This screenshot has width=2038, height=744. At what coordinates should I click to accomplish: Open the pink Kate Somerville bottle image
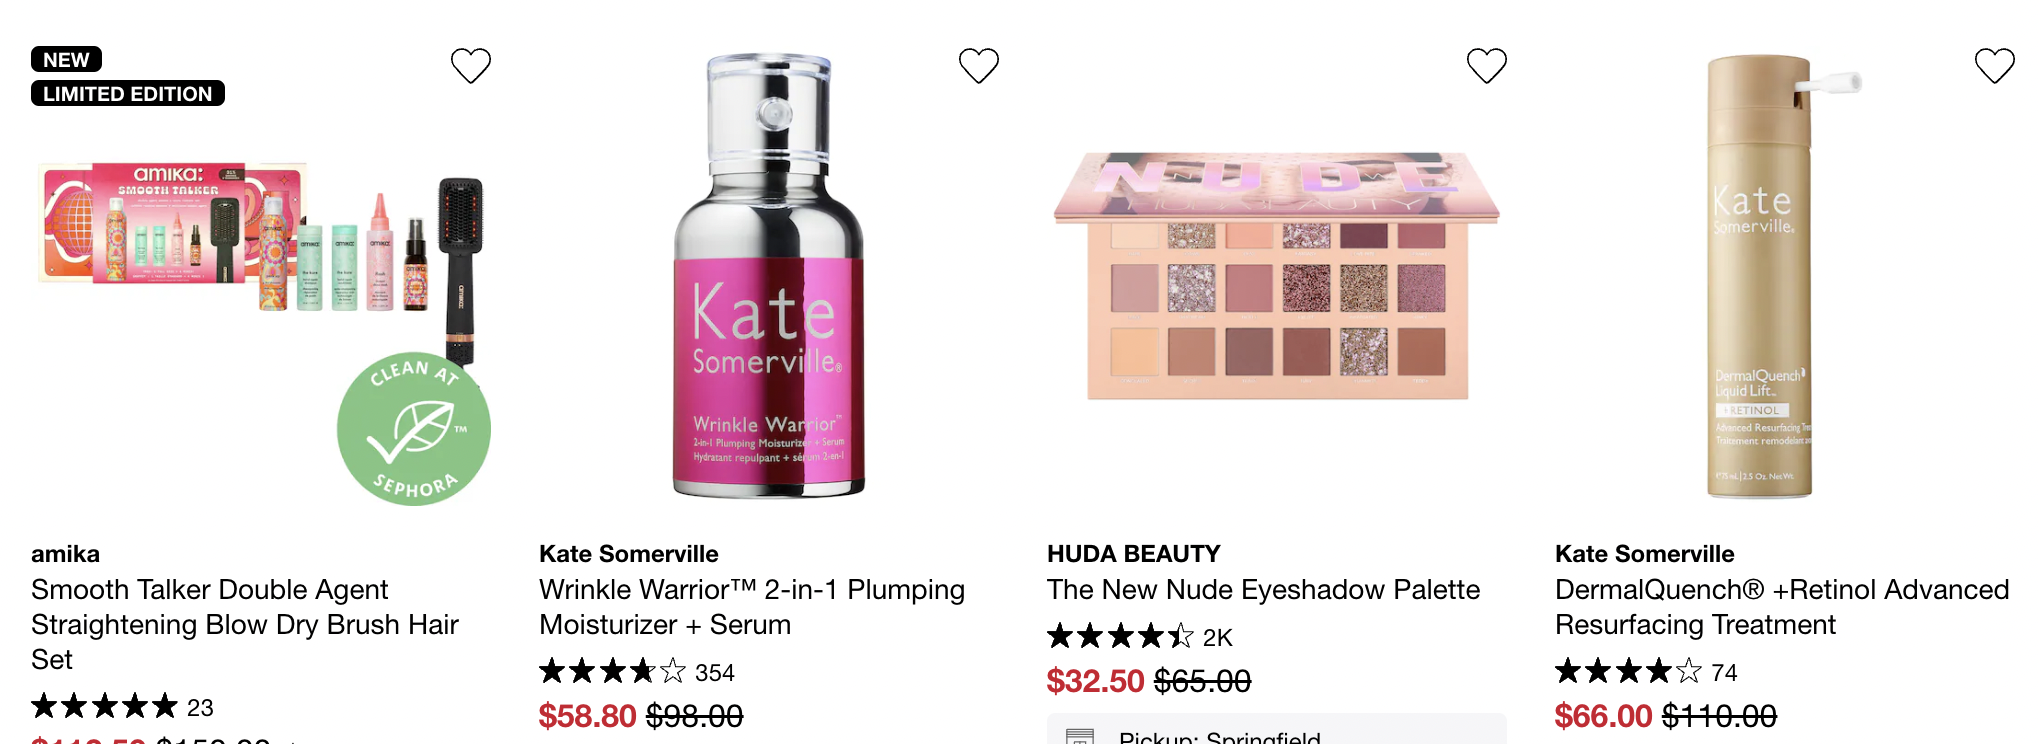(769, 276)
